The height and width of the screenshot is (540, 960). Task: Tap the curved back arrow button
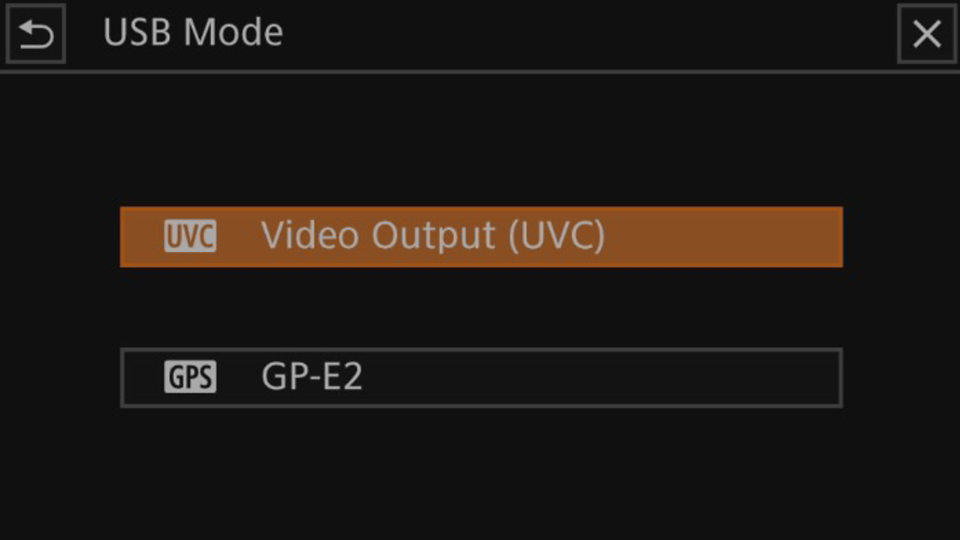point(36,33)
